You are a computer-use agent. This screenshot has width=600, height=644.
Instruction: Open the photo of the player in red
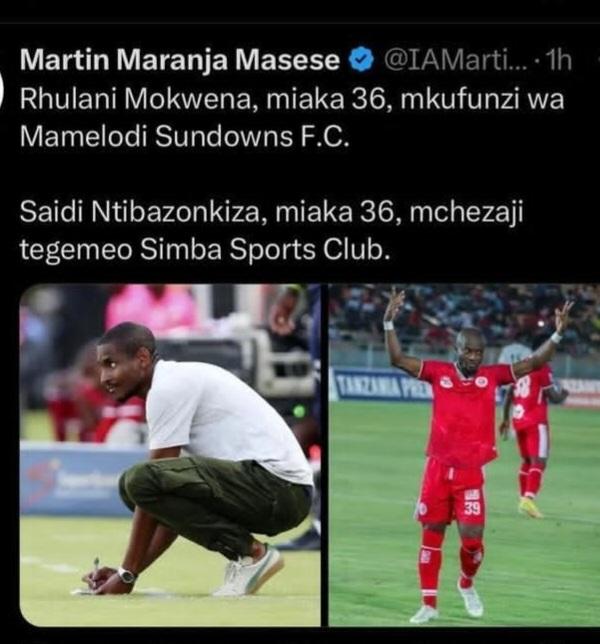click(x=464, y=455)
